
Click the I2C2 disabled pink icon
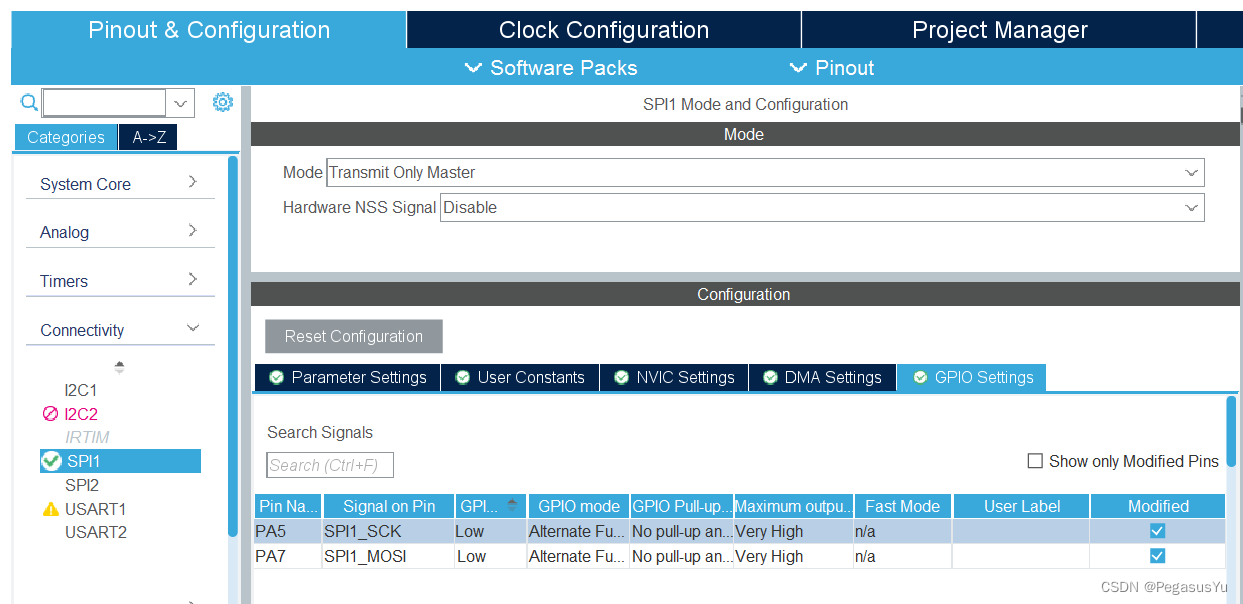pyautogui.click(x=51, y=414)
